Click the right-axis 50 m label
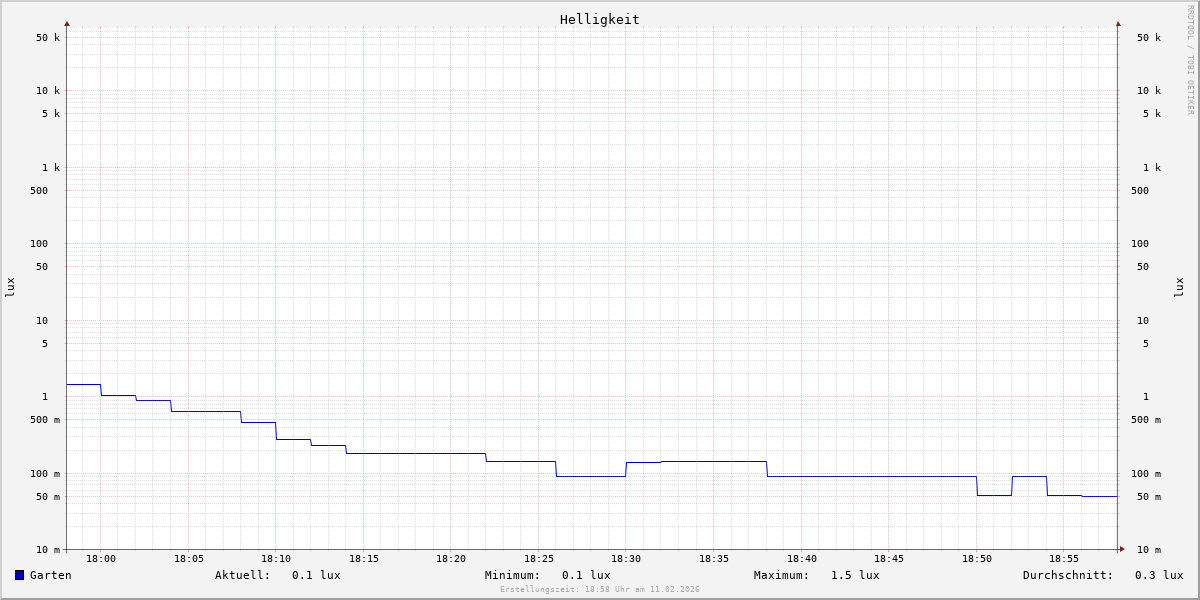 [x=1149, y=497]
